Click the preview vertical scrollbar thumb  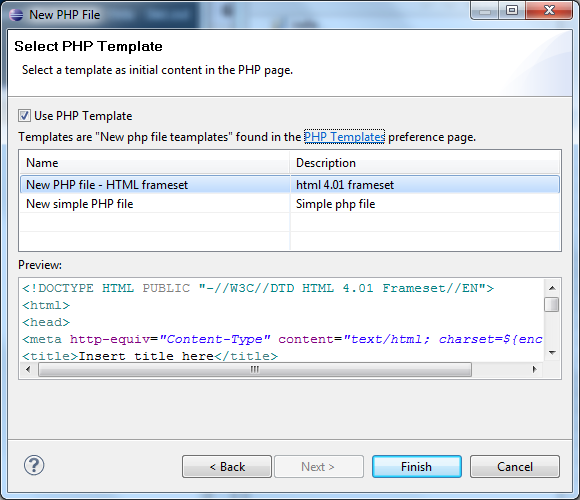pyautogui.click(x=552, y=305)
